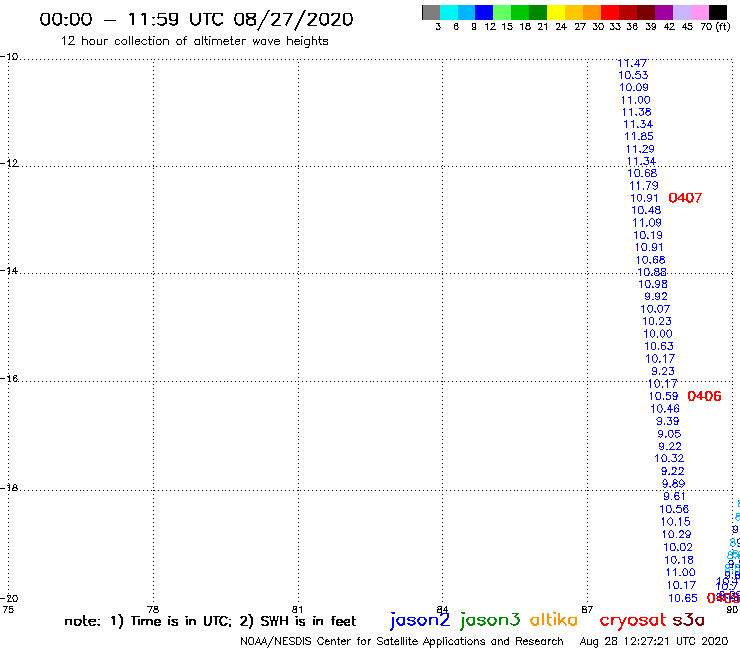Screen dimensions: 740x650
Task: Click the wave height value 10.09
Action: click(634, 87)
